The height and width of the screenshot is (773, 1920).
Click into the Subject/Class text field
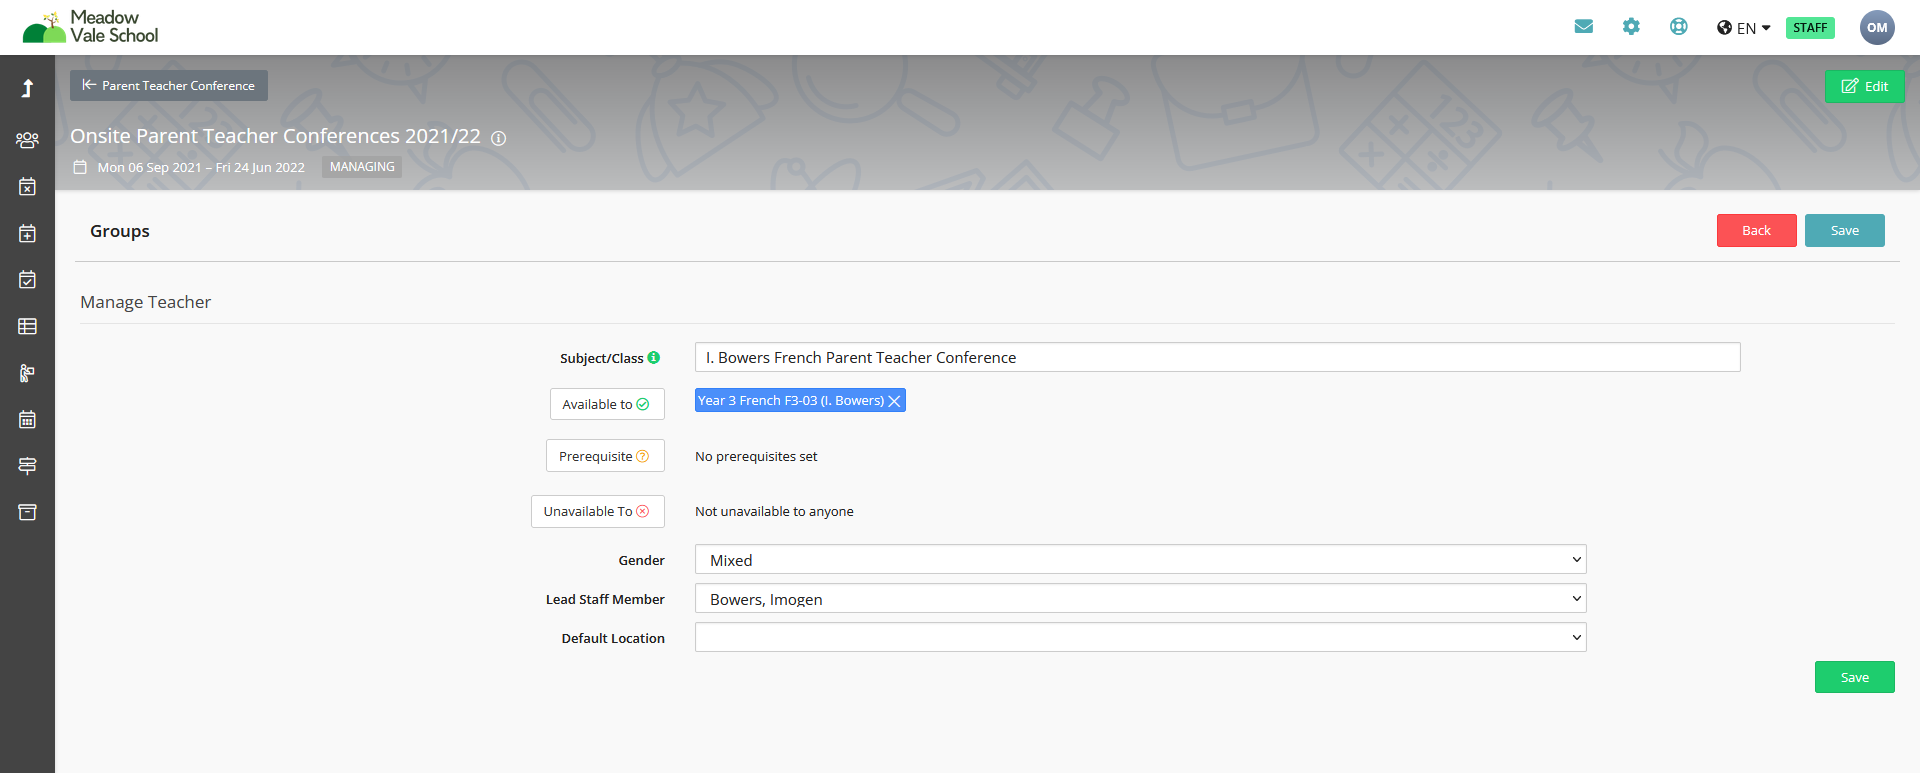[1216, 358]
